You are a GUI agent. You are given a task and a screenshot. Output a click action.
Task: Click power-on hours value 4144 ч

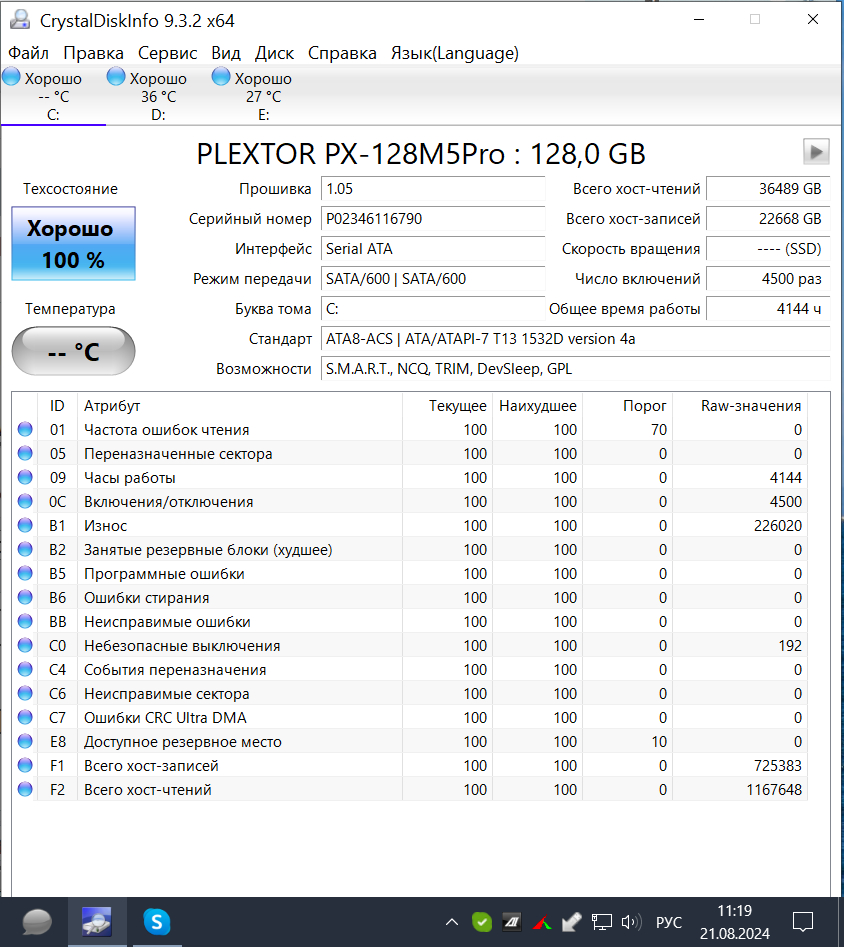[x=768, y=309]
